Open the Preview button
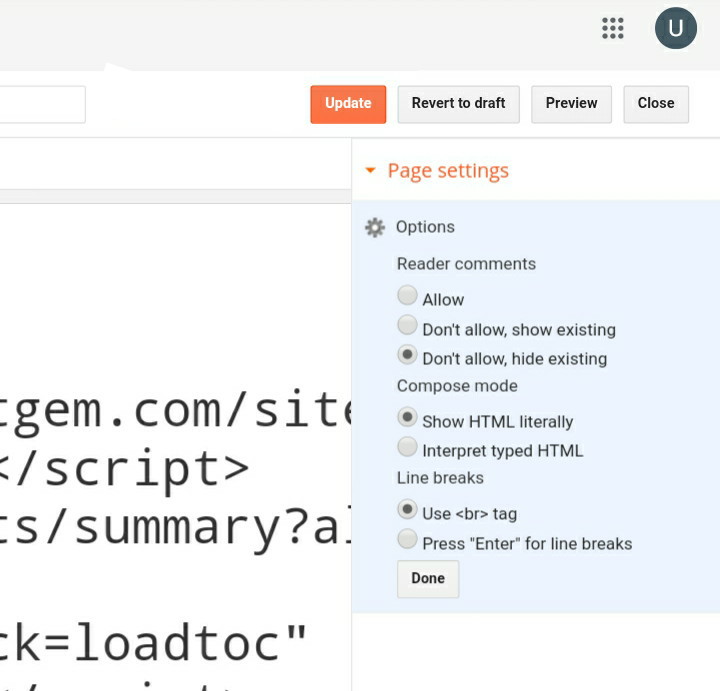The height and width of the screenshot is (691, 720). [x=571, y=104]
